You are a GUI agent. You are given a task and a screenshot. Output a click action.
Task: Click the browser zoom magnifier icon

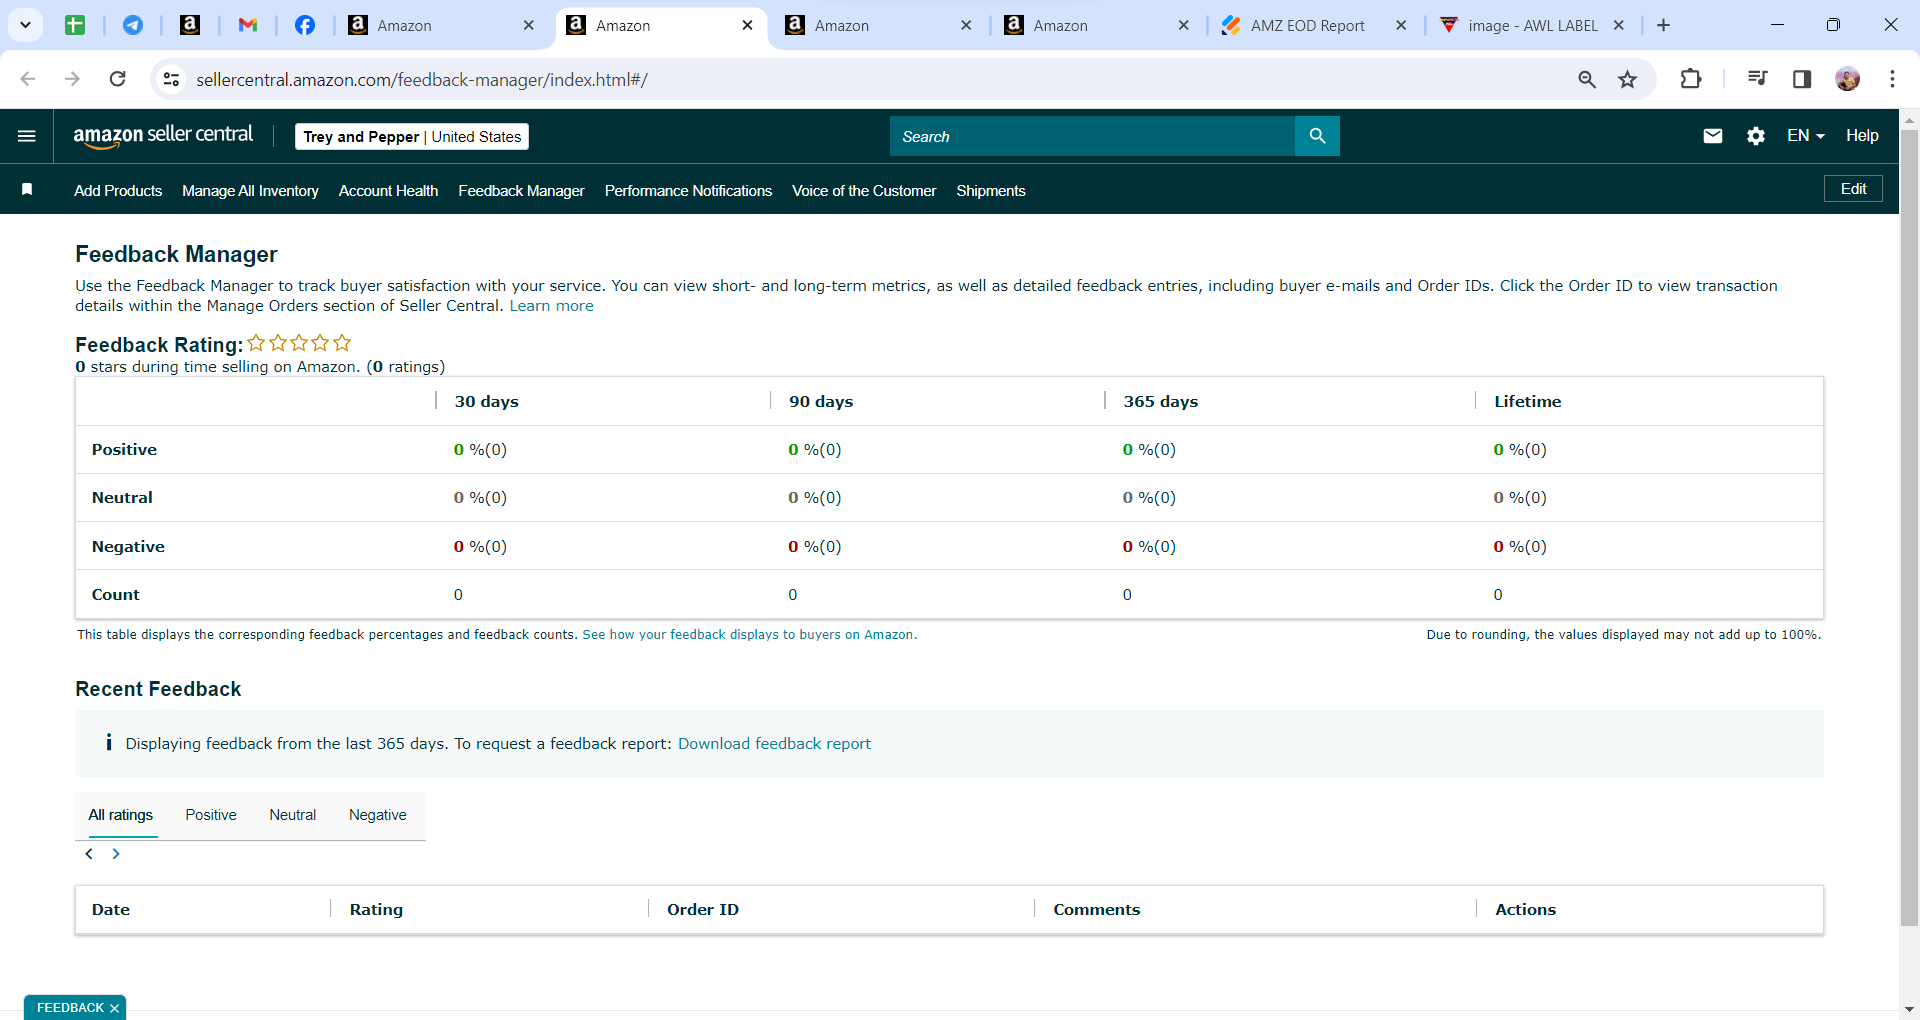(x=1587, y=79)
